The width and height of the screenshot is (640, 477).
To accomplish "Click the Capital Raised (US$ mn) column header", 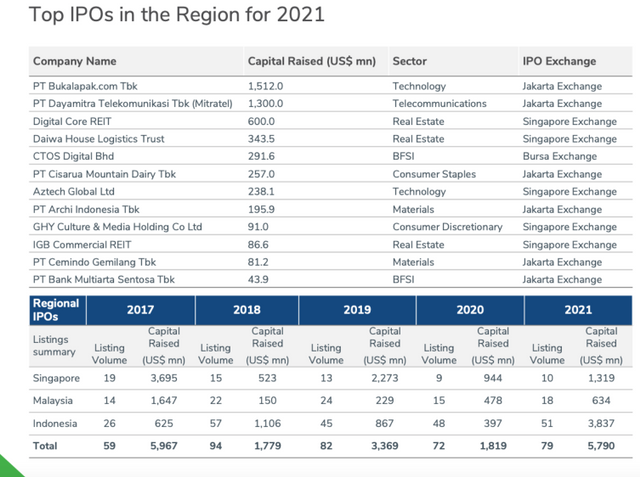I will [311, 61].
